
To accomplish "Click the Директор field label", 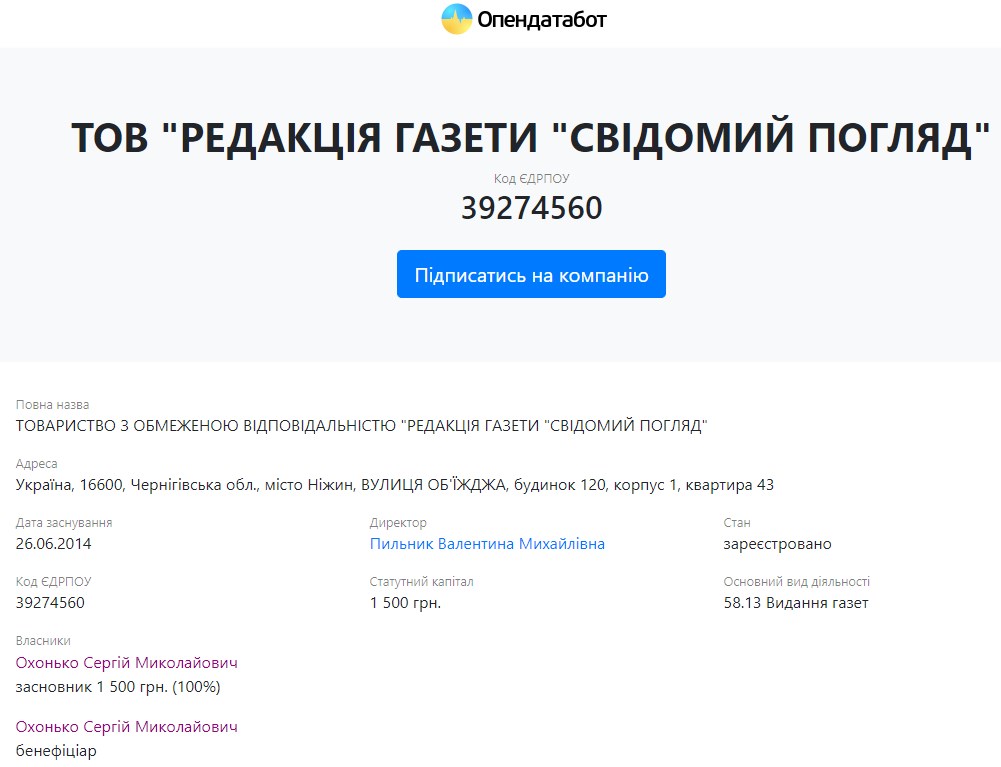I will pos(398,523).
